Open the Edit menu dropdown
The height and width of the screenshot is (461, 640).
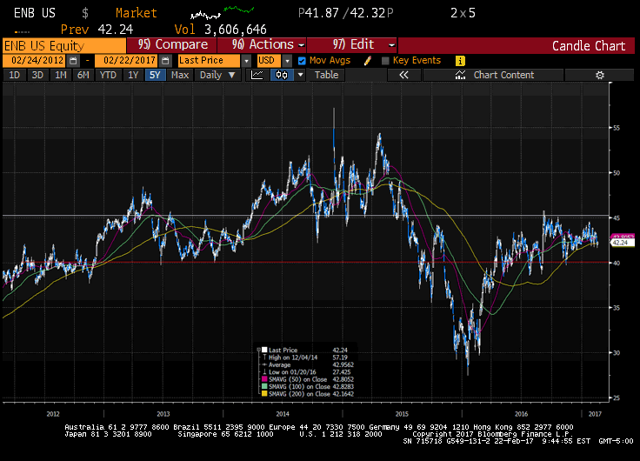coord(352,45)
